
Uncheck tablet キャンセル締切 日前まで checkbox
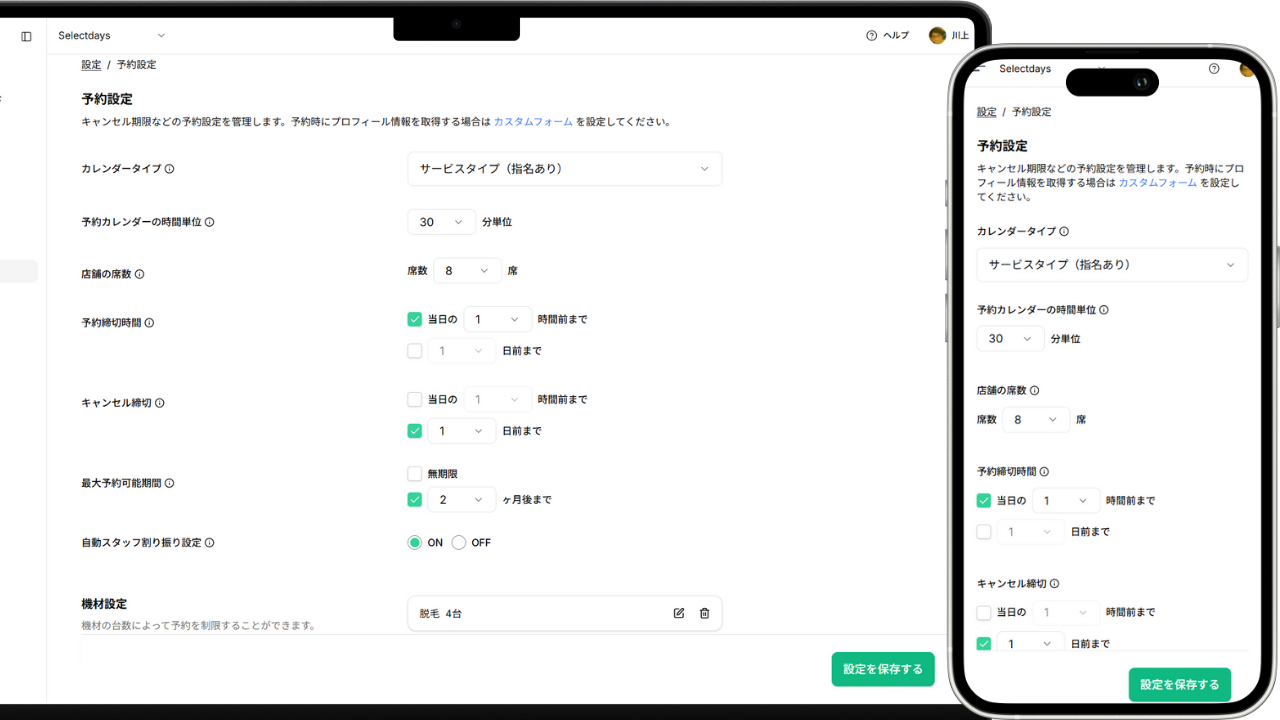415,431
